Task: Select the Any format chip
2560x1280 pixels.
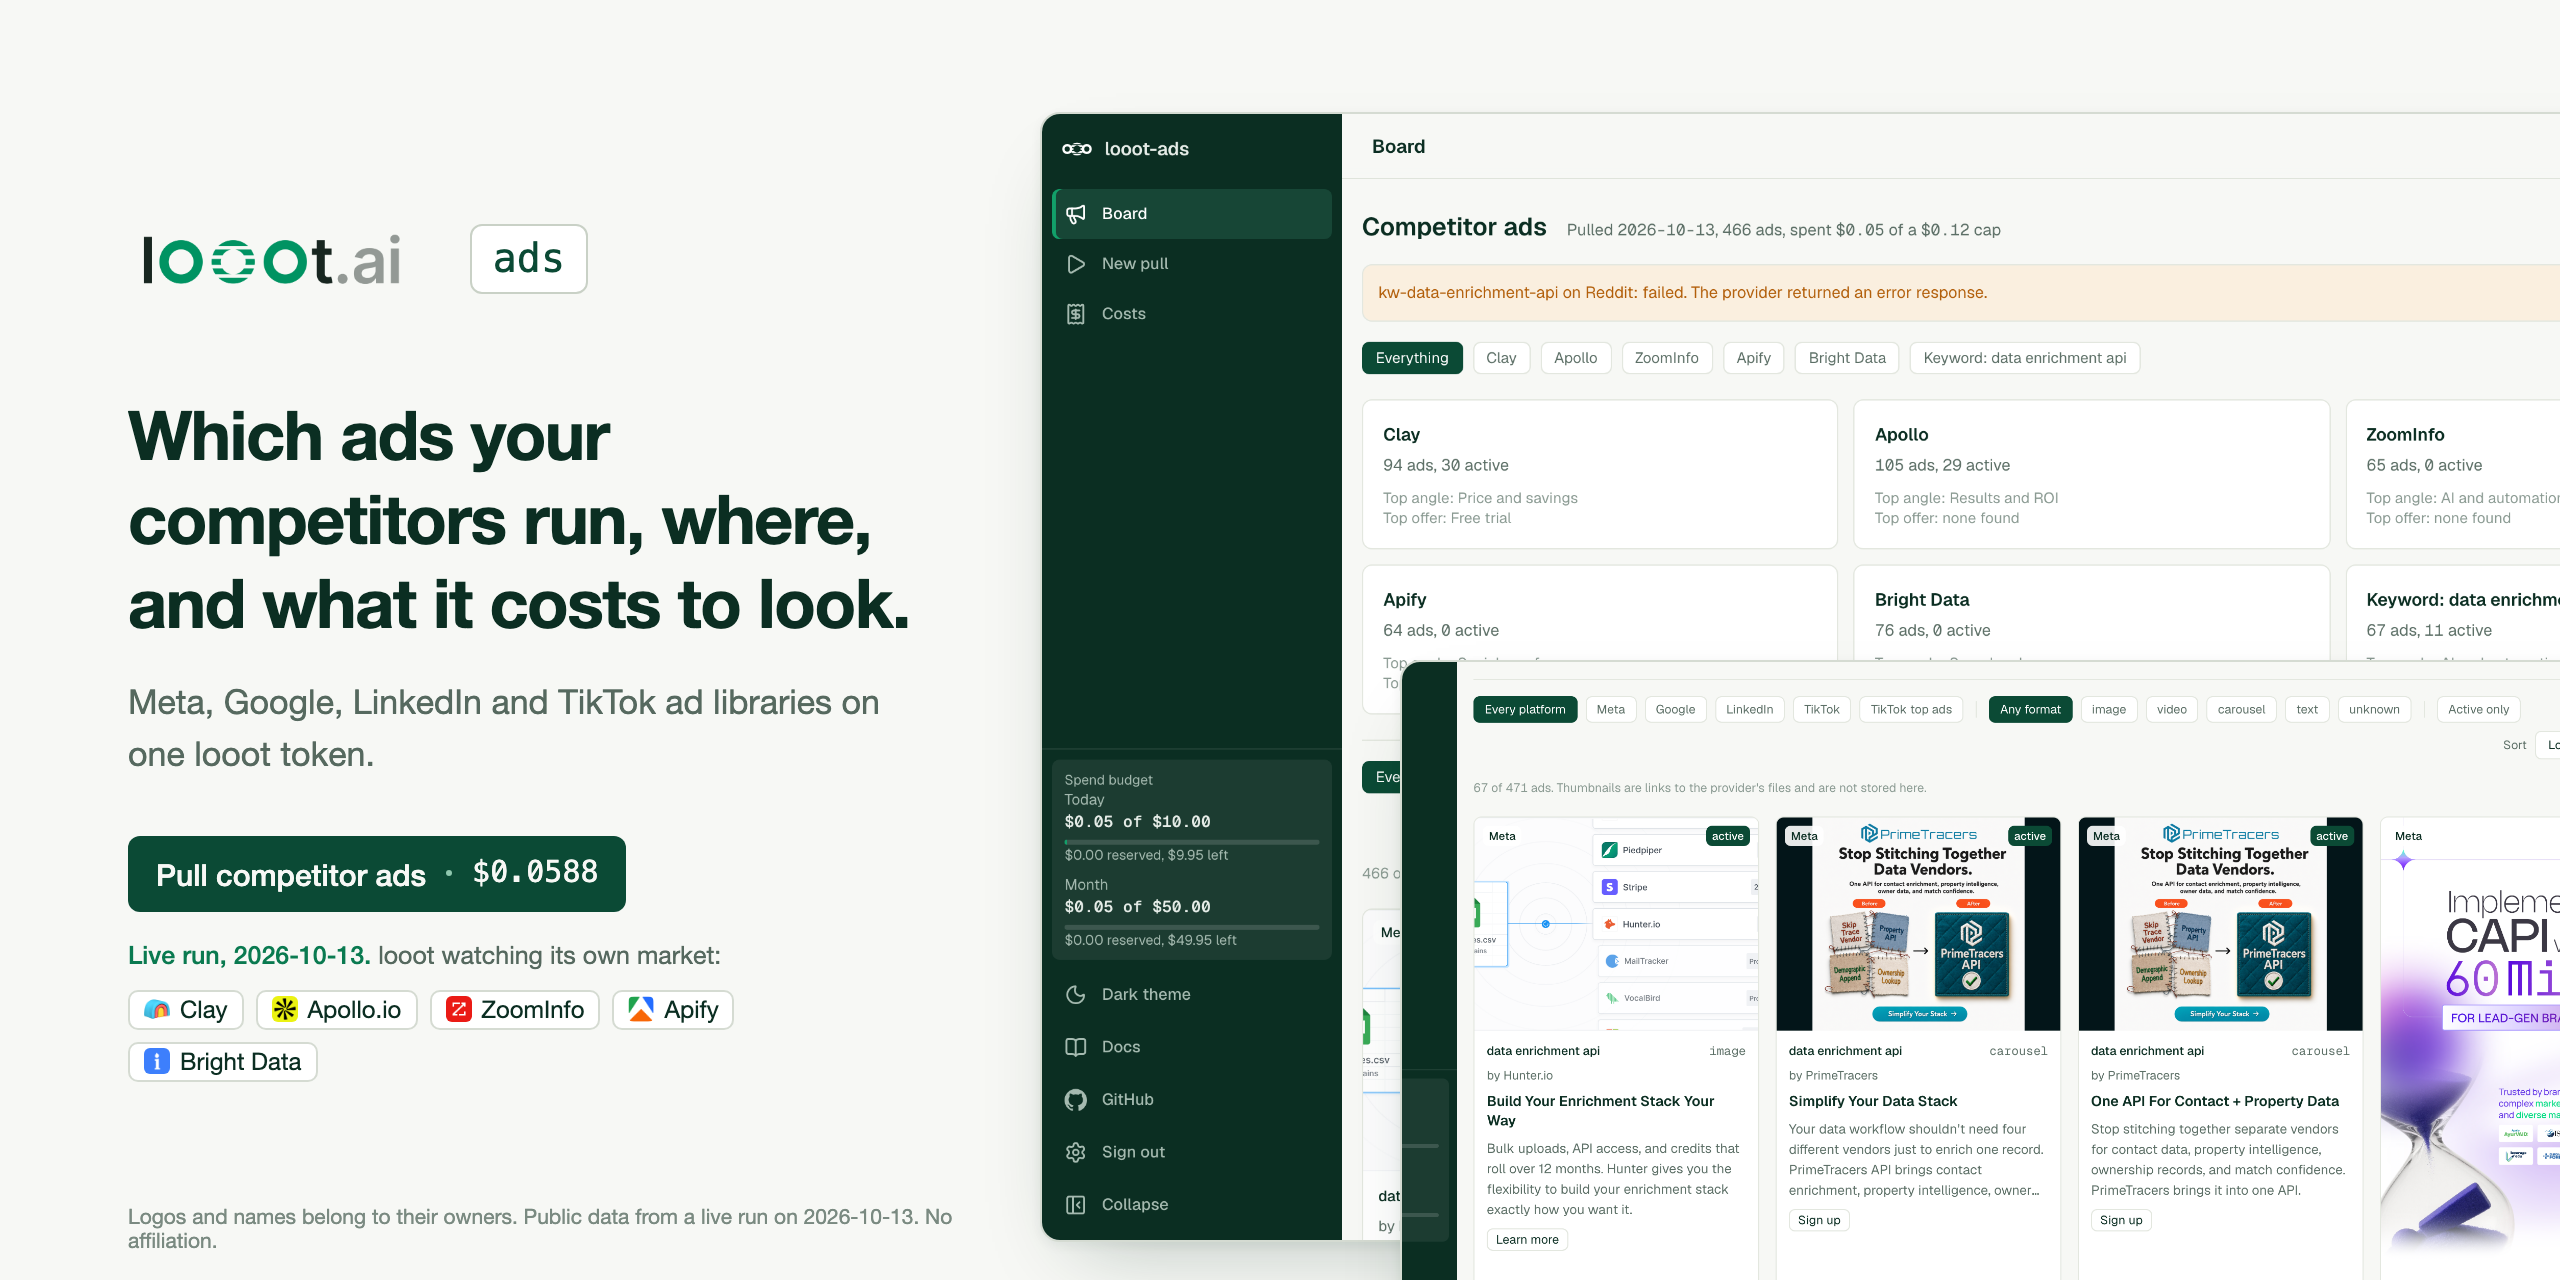Action: (x=2030, y=710)
